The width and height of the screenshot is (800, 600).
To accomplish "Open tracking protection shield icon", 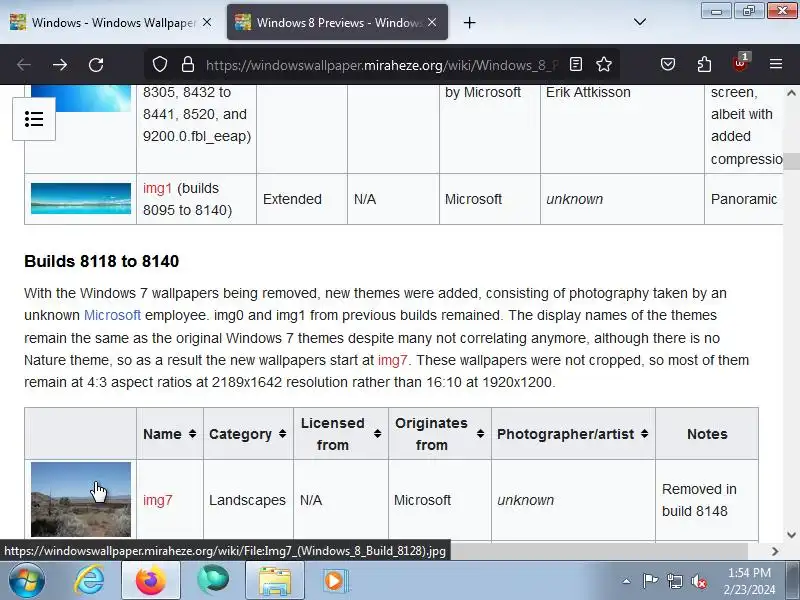I will (160, 65).
